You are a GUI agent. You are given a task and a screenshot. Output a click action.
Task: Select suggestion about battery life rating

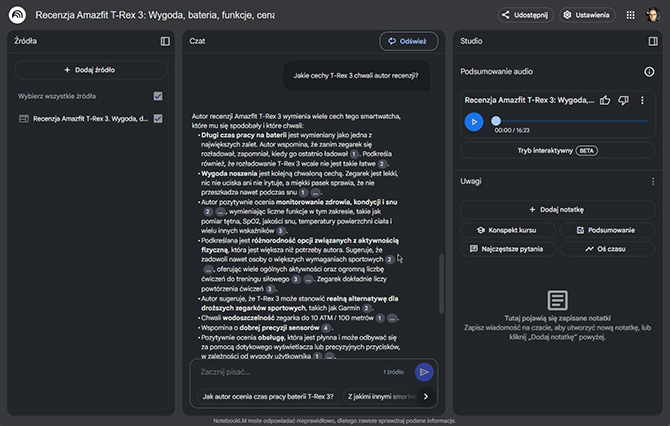(268, 397)
